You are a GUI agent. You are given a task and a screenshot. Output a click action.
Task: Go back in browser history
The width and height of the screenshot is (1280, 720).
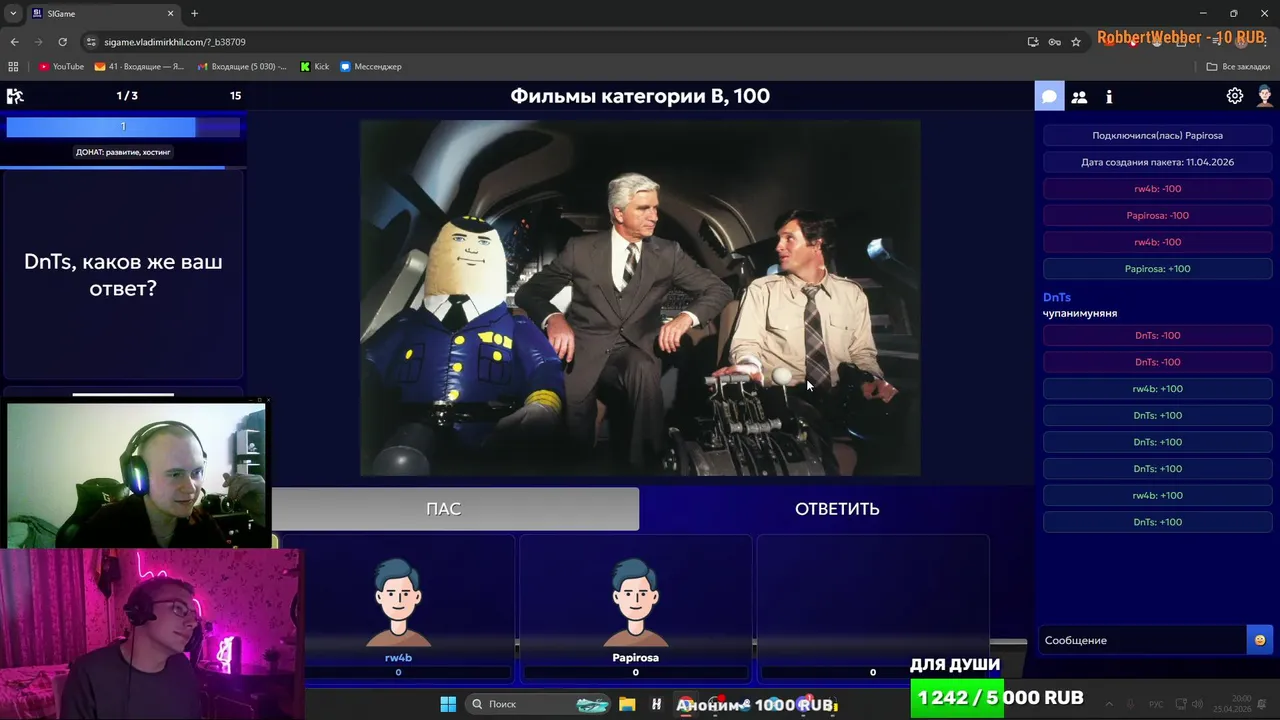tap(14, 42)
